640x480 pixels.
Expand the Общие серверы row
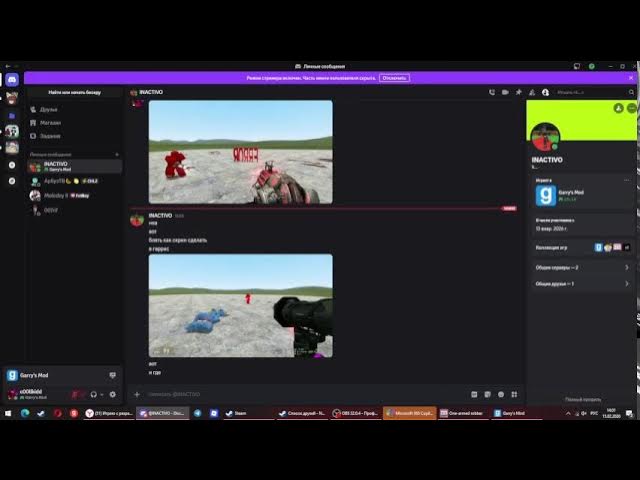(x=582, y=268)
